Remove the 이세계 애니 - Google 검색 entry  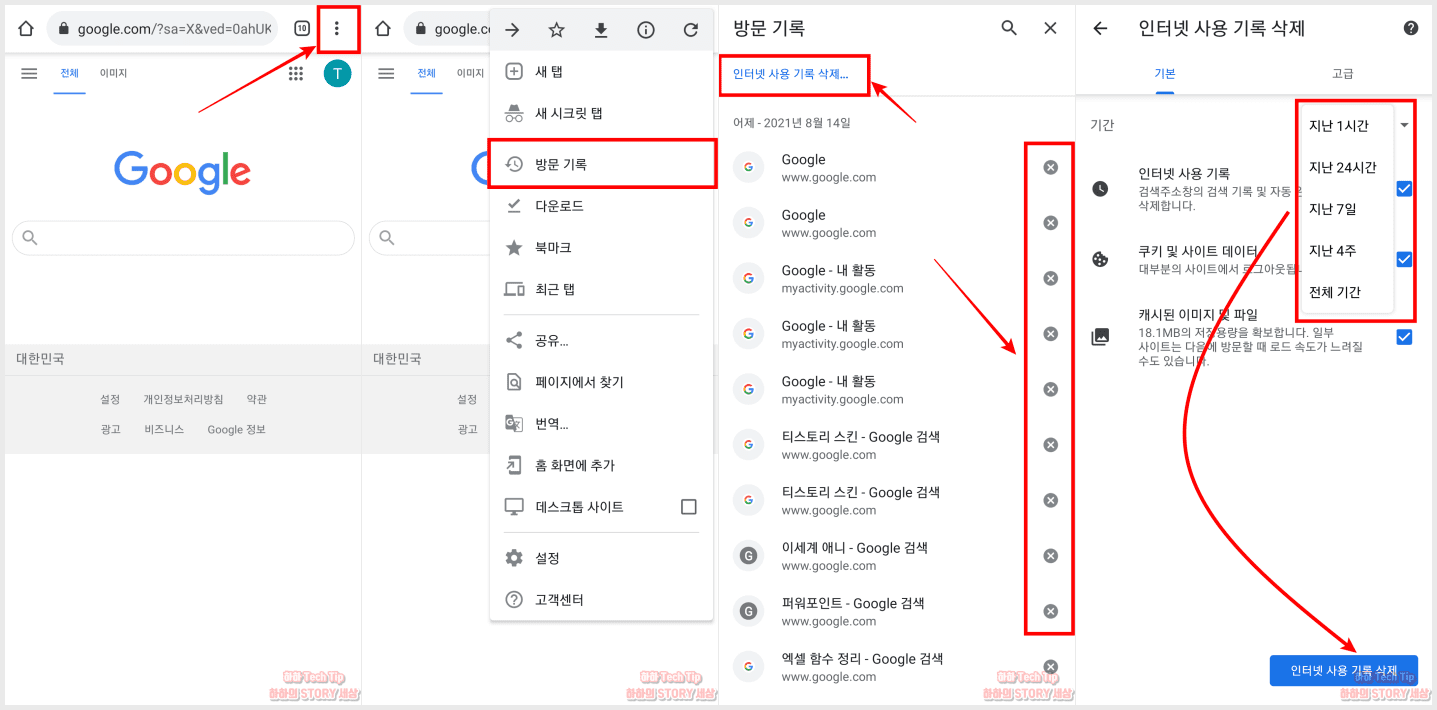click(x=1050, y=556)
